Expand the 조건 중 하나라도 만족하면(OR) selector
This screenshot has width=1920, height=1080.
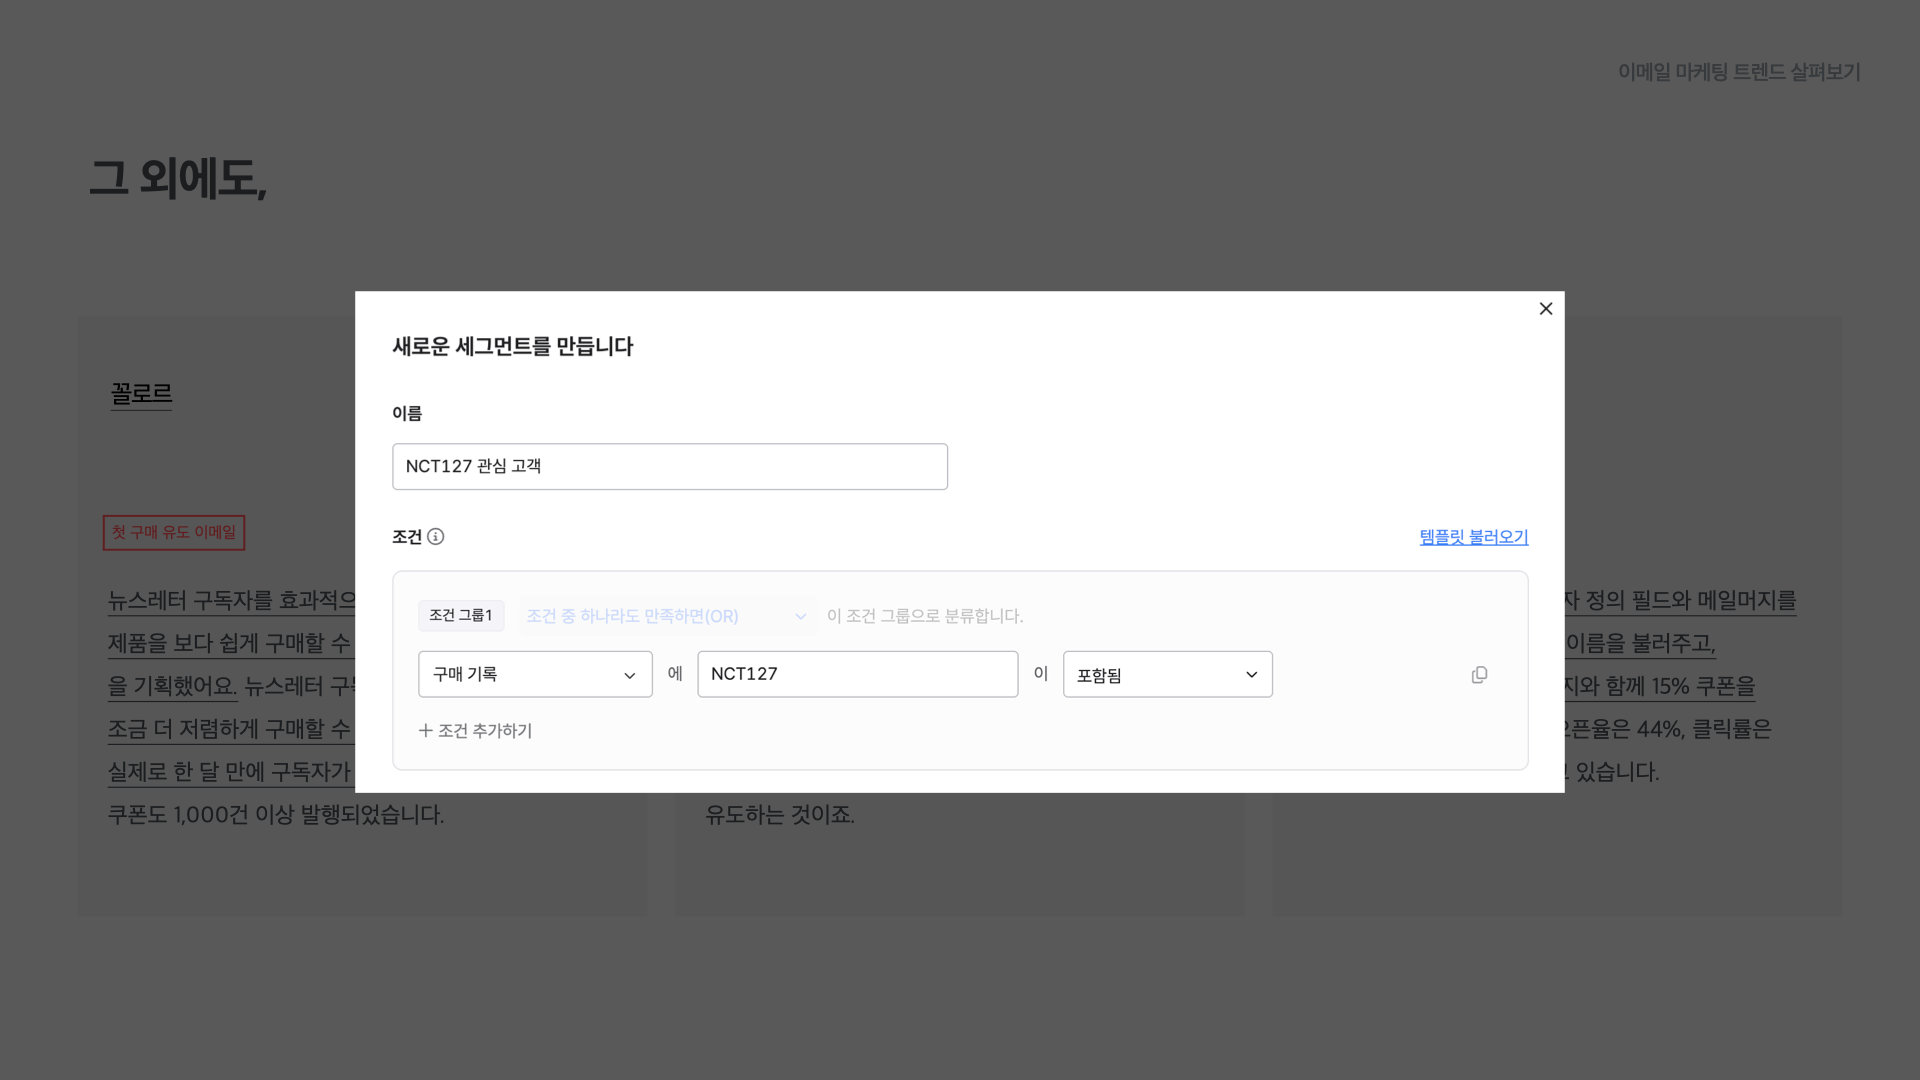667,616
